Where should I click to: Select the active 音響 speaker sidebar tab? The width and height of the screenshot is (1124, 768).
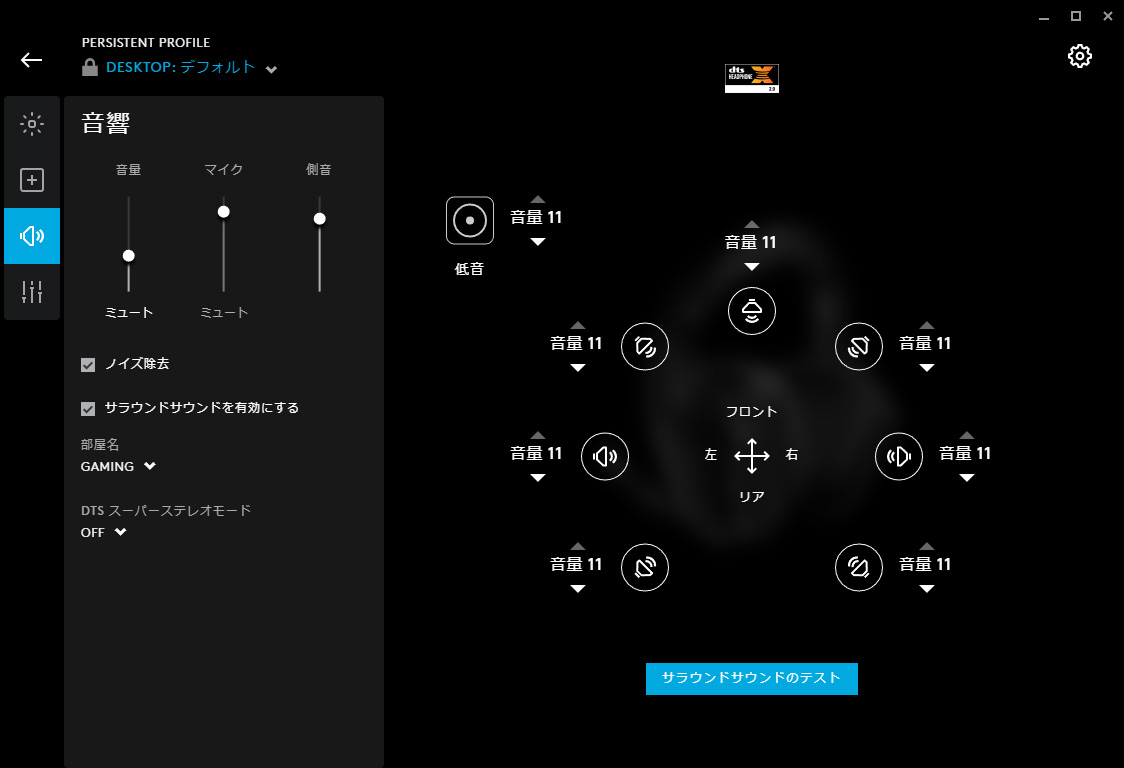[x=32, y=236]
